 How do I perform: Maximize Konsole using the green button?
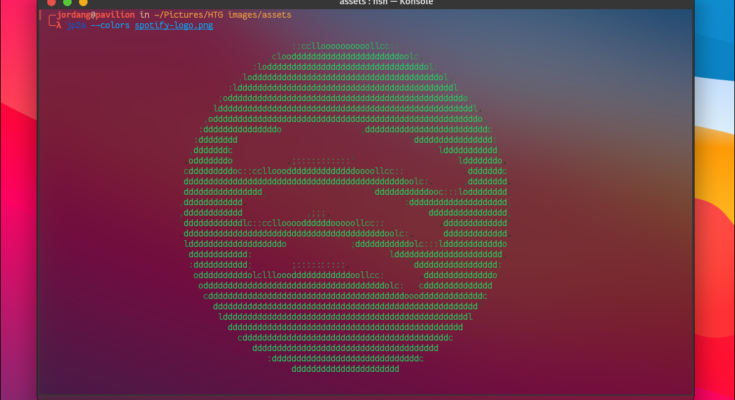81,5
